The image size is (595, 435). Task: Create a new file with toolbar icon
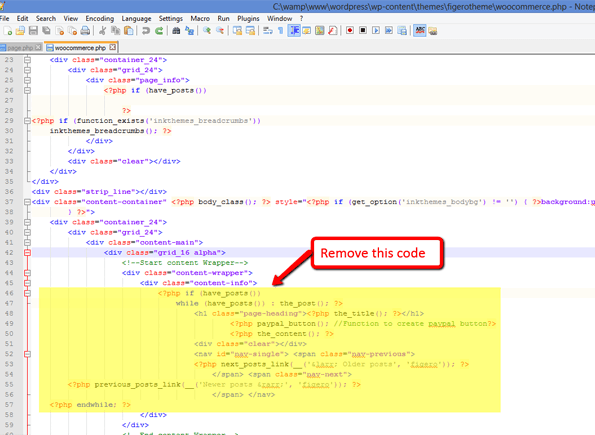pyautogui.click(x=8, y=31)
